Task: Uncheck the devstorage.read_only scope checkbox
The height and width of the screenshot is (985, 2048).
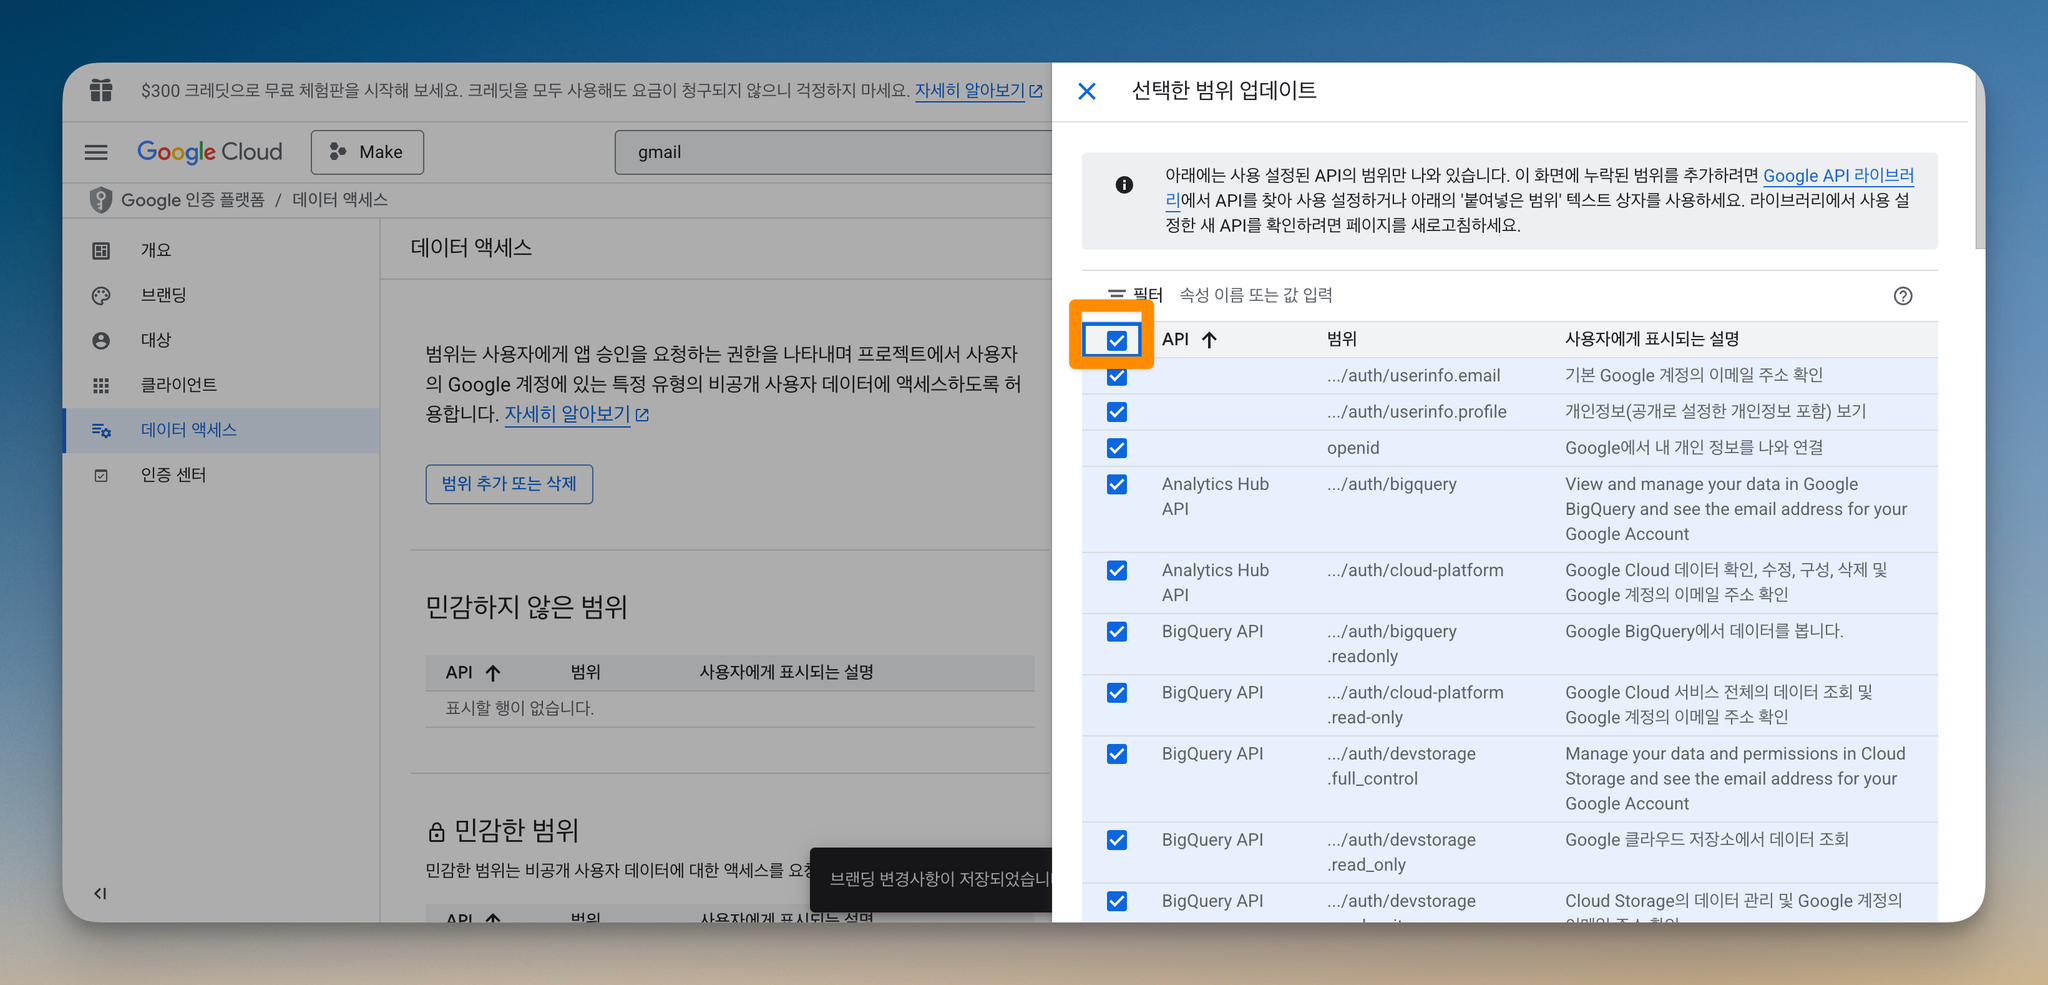Action: click(1117, 840)
